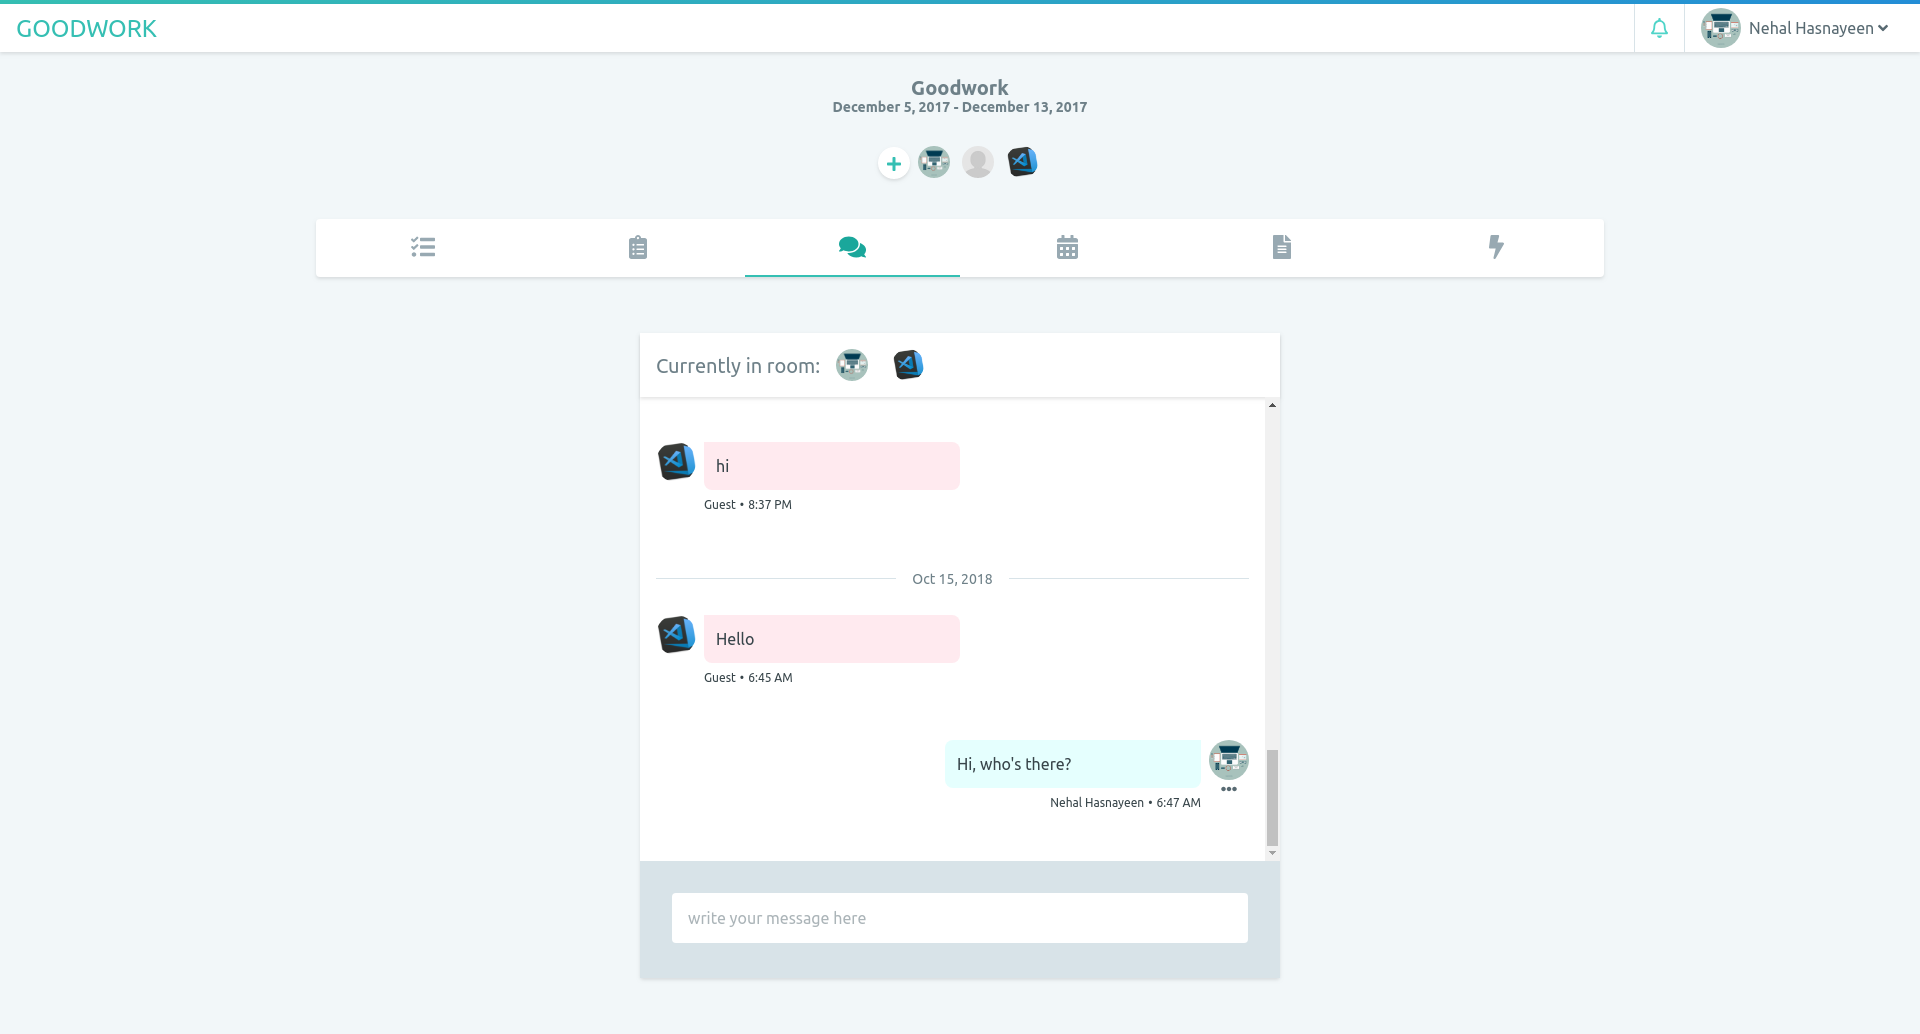This screenshot has height=1034, width=1920.
Task: Click the 'Hi, who's there?' message
Action: click(x=1073, y=764)
